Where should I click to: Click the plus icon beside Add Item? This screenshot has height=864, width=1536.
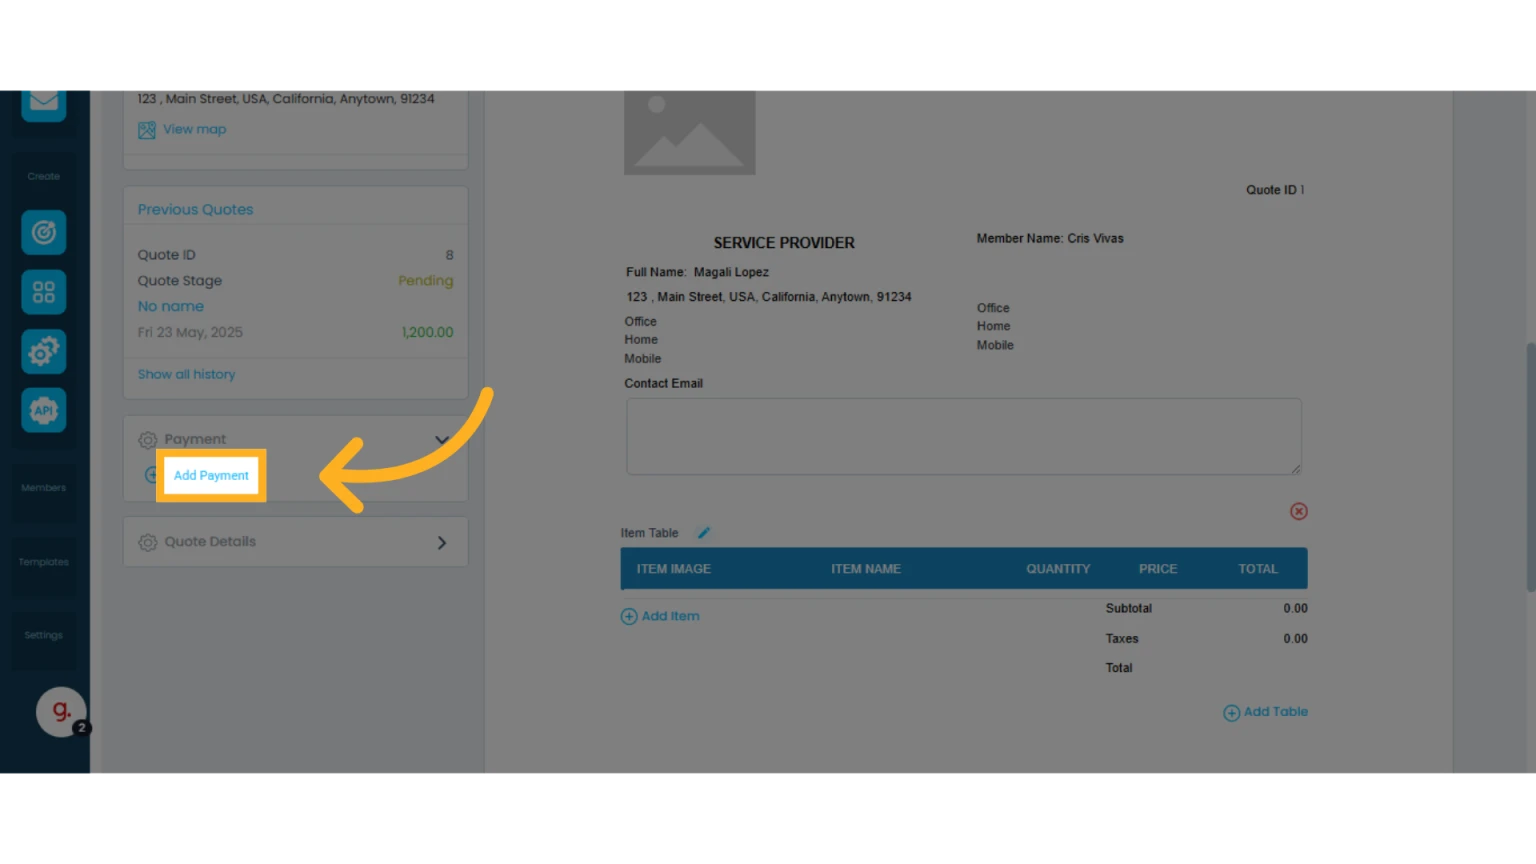point(629,617)
